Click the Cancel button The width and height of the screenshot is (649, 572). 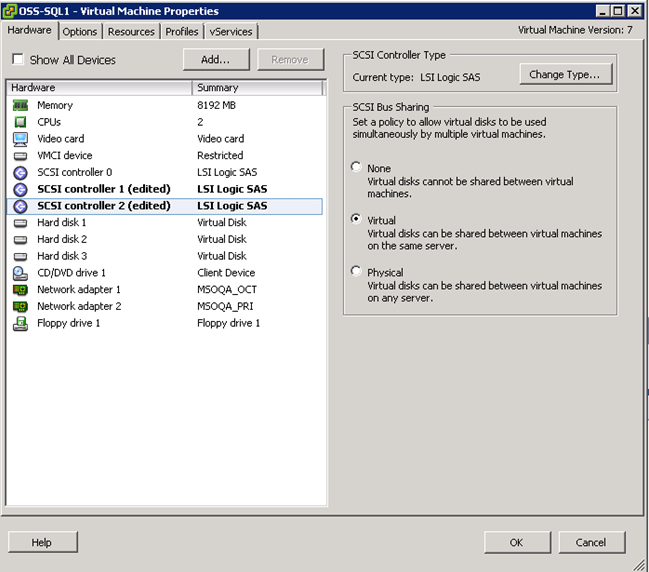592,542
